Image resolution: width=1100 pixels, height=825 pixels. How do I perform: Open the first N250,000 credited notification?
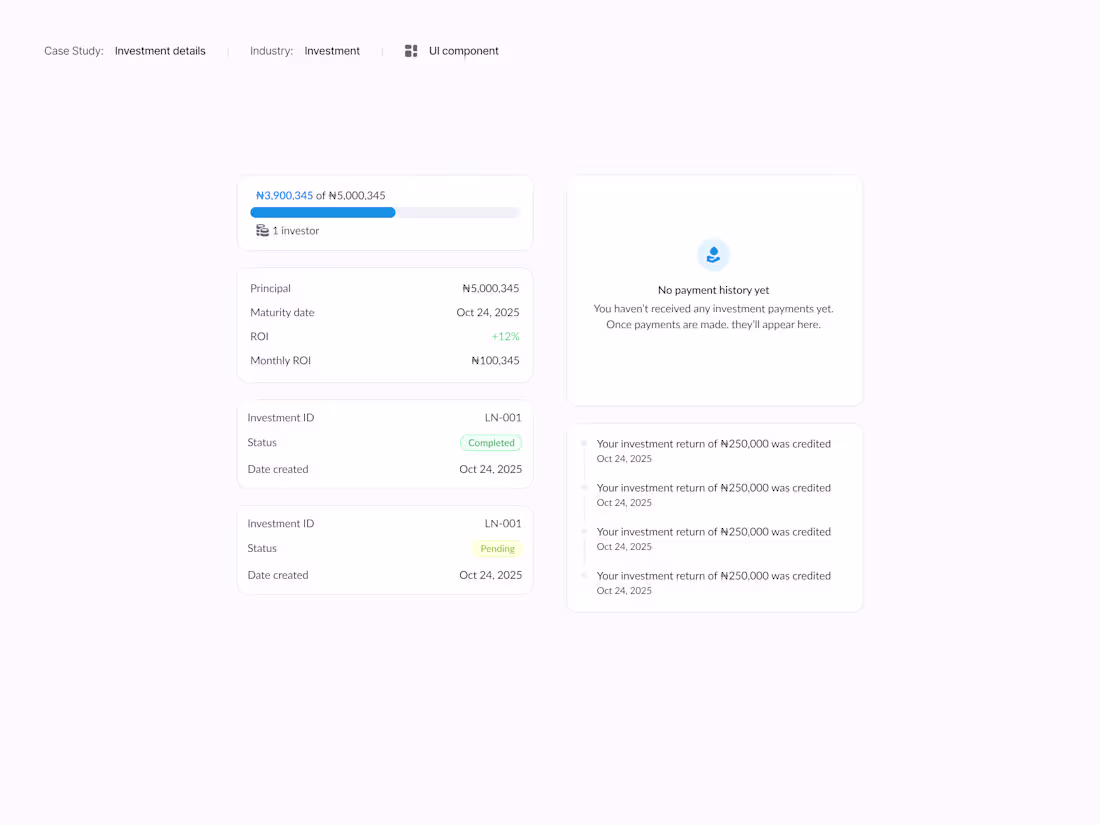(713, 444)
